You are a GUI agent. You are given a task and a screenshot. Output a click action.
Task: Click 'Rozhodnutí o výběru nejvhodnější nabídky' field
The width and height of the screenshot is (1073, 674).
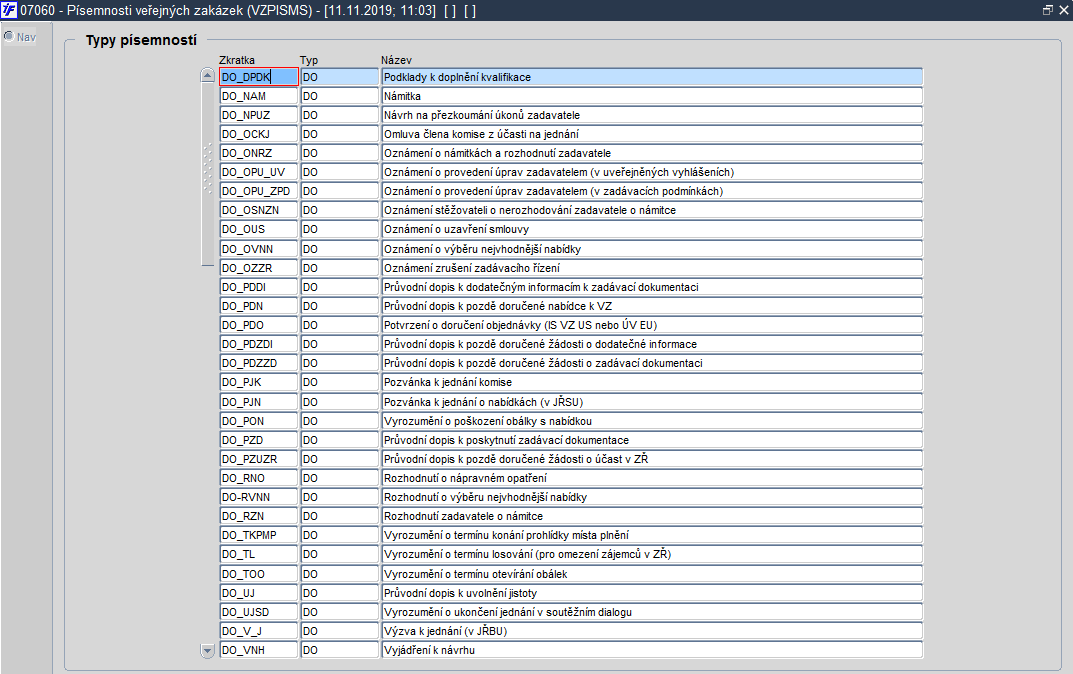tap(652, 497)
